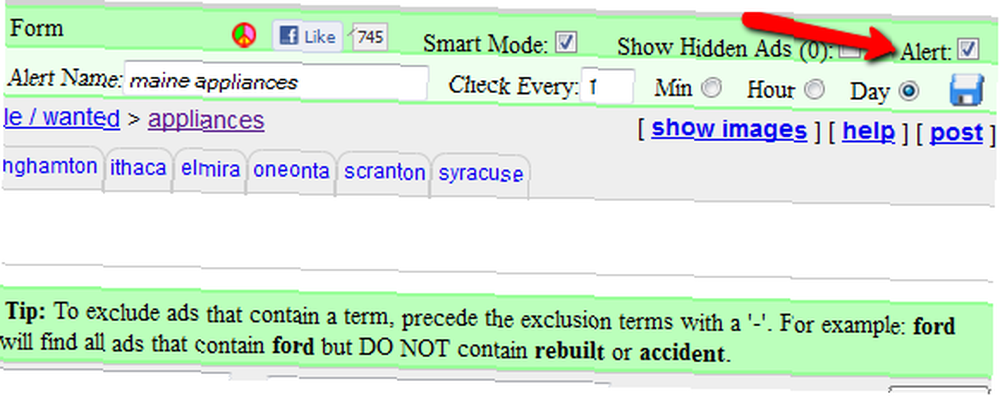1000x396 pixels.
Task: Switch to the oneonta tab
Action: [291, 171]
